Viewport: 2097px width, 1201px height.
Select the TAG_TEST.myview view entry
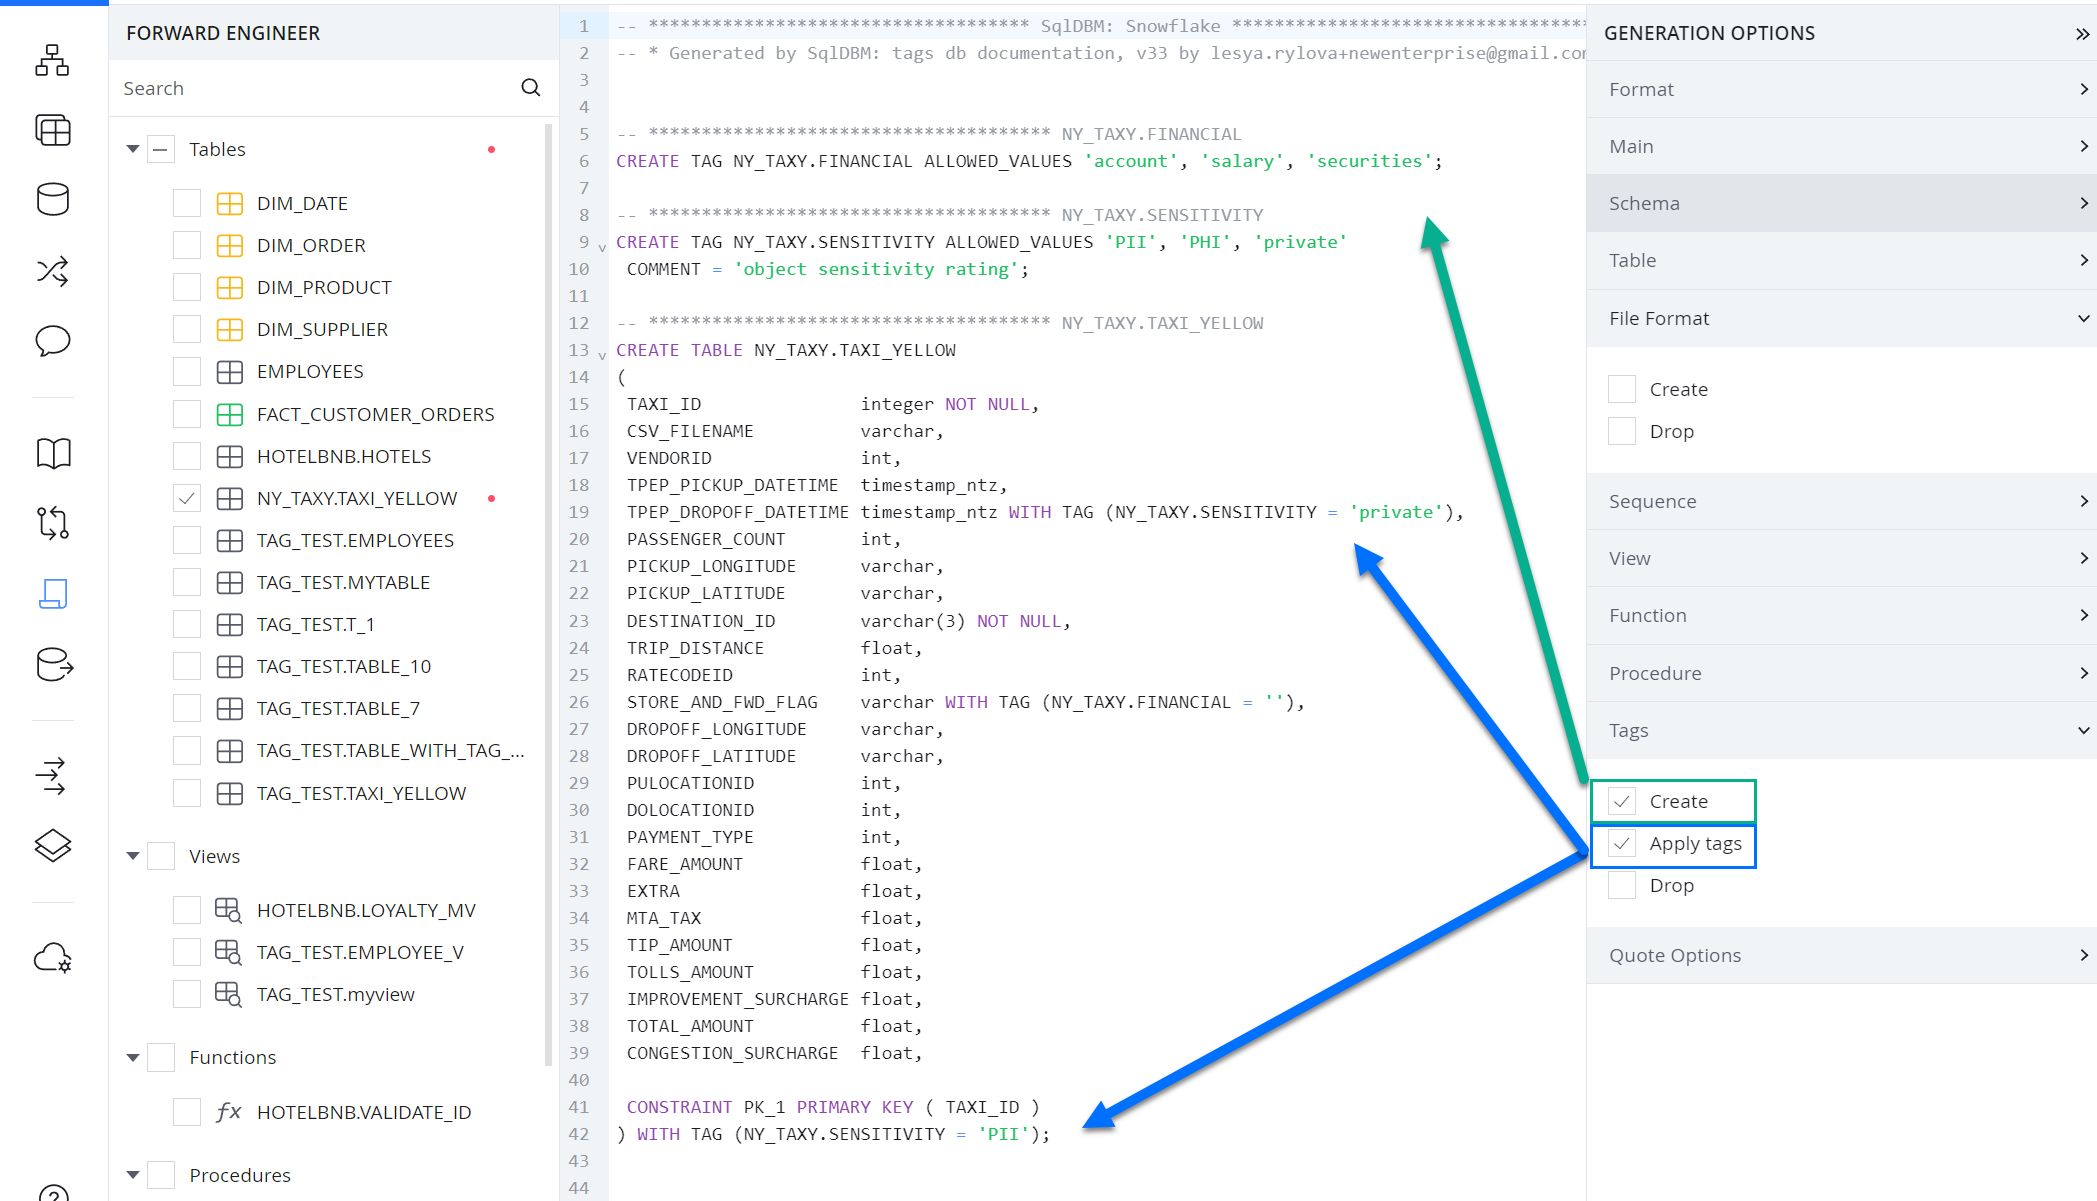click(x=335, y=994)
